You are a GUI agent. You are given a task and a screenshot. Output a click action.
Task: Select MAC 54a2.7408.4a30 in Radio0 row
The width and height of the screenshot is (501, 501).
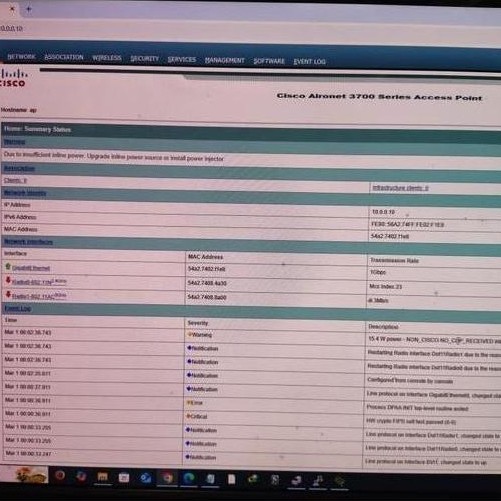207,283
